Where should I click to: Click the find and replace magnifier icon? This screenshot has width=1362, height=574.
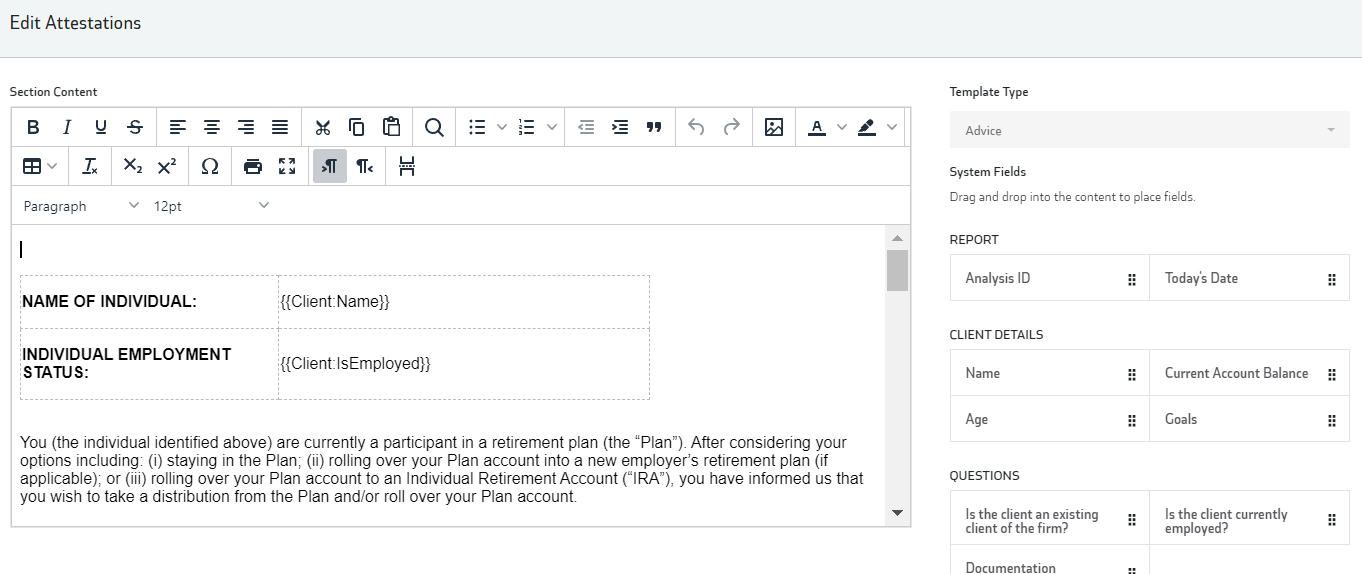coord(434,127)
